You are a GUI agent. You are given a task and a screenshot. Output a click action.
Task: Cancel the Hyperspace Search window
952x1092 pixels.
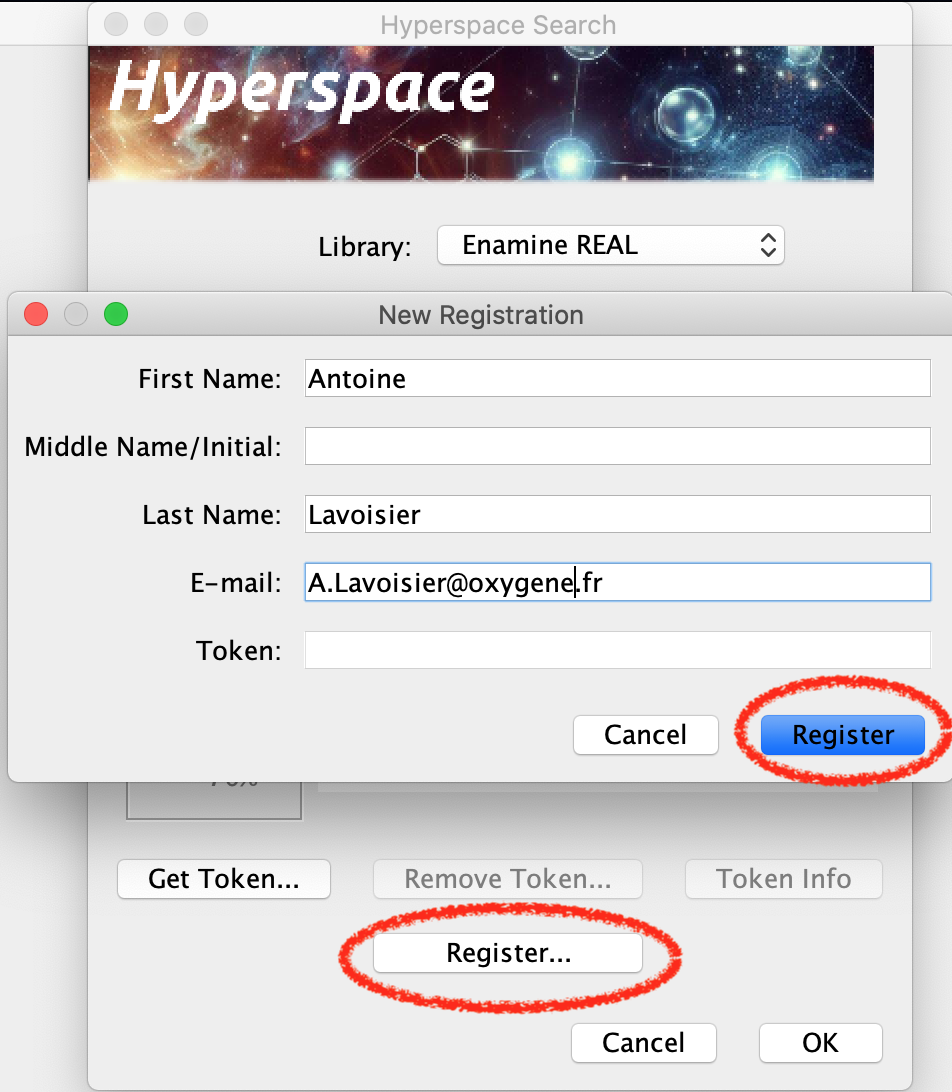(643, 1043)
